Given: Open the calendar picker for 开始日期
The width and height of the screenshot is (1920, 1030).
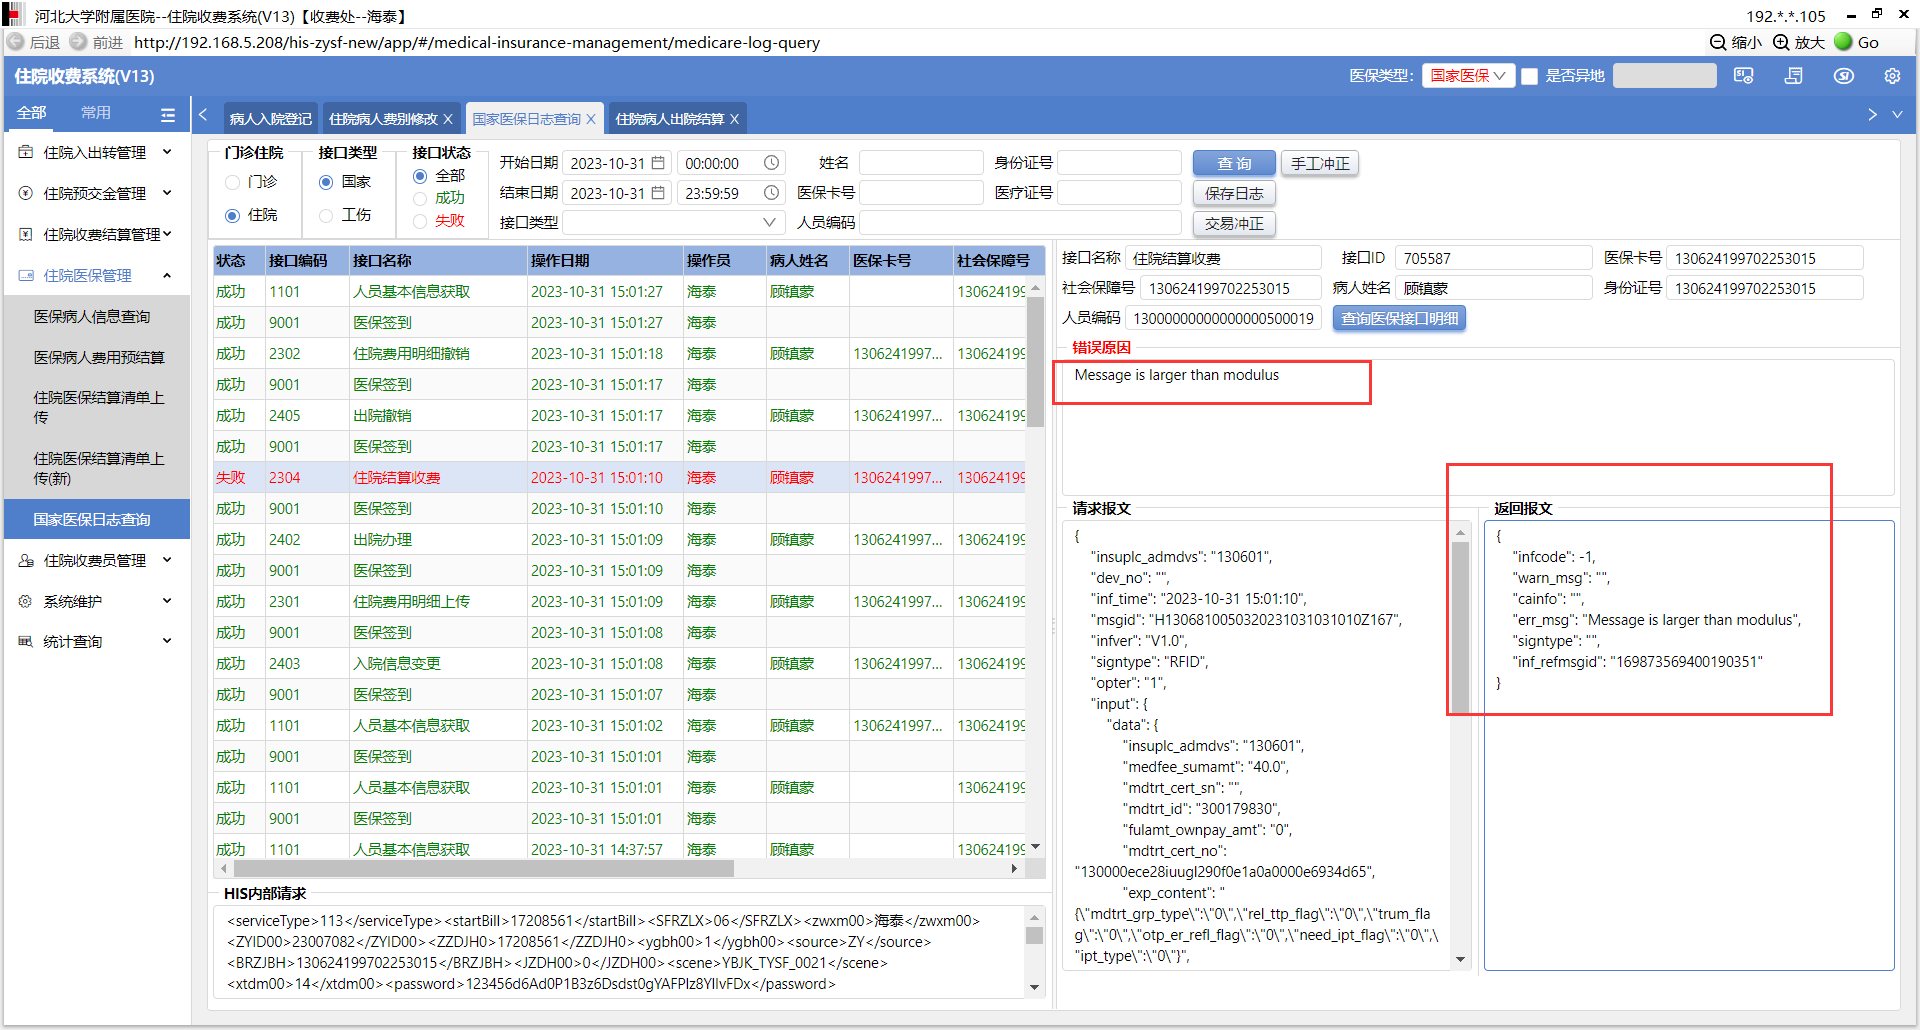Looking at the screenshot, I should (x=658, y=163).
